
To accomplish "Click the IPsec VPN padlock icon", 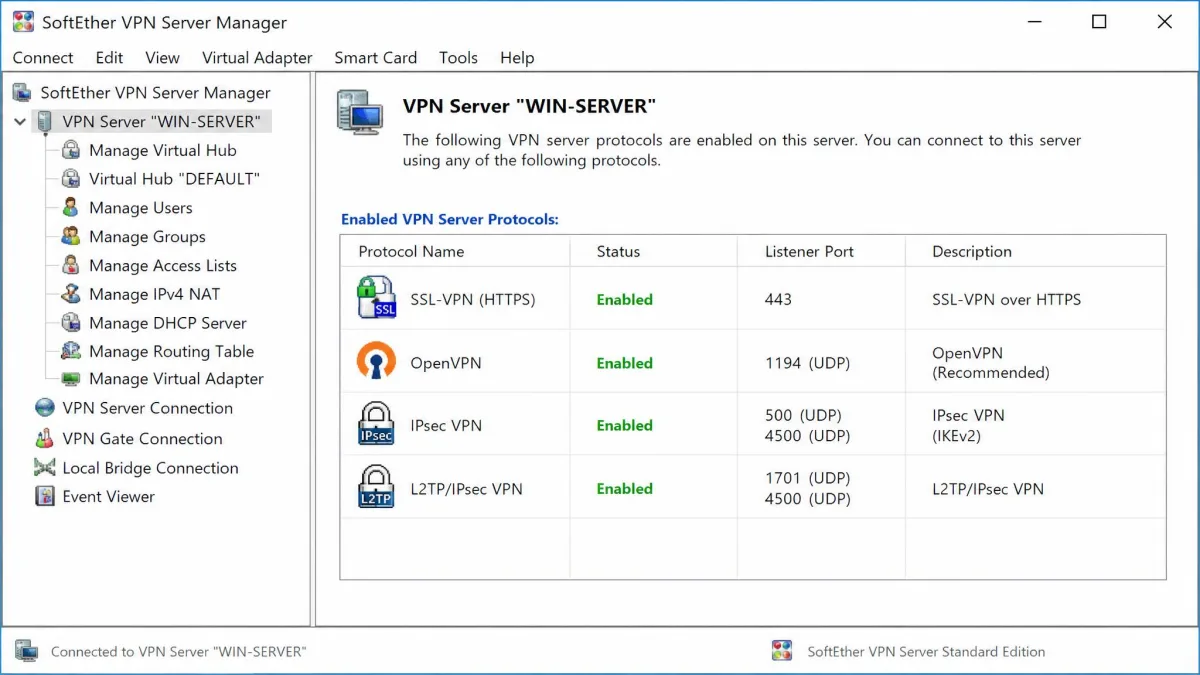I will coord(377,423).
